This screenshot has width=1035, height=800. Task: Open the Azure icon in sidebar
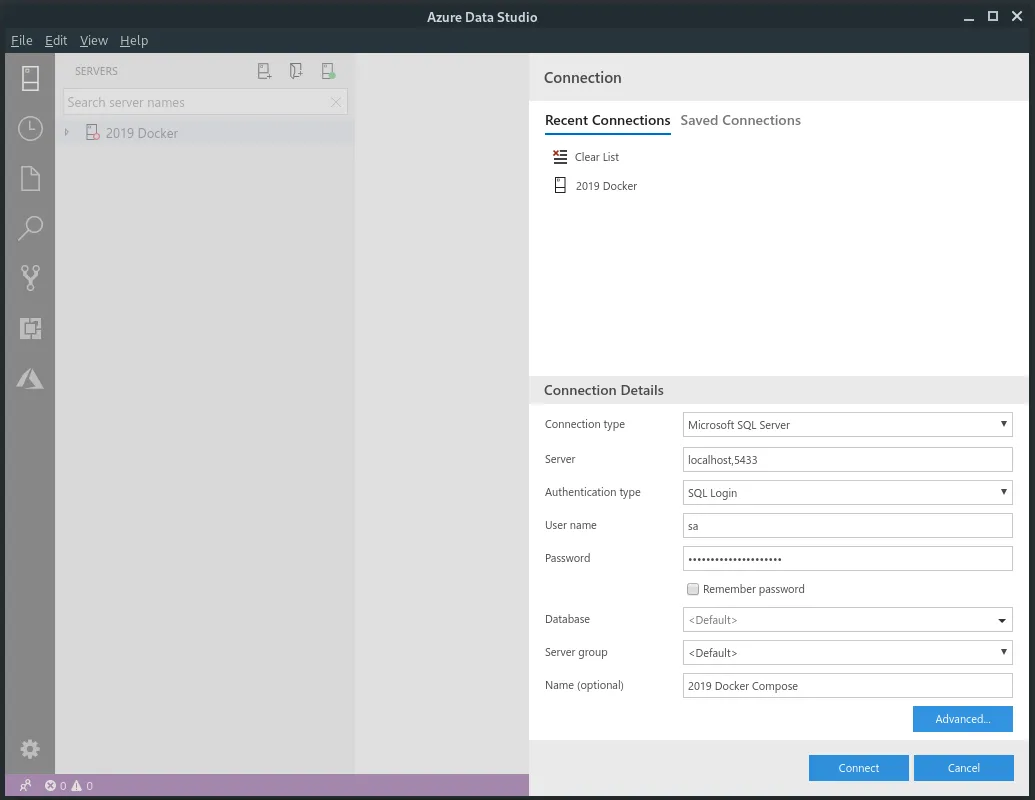tap(30, 379)
